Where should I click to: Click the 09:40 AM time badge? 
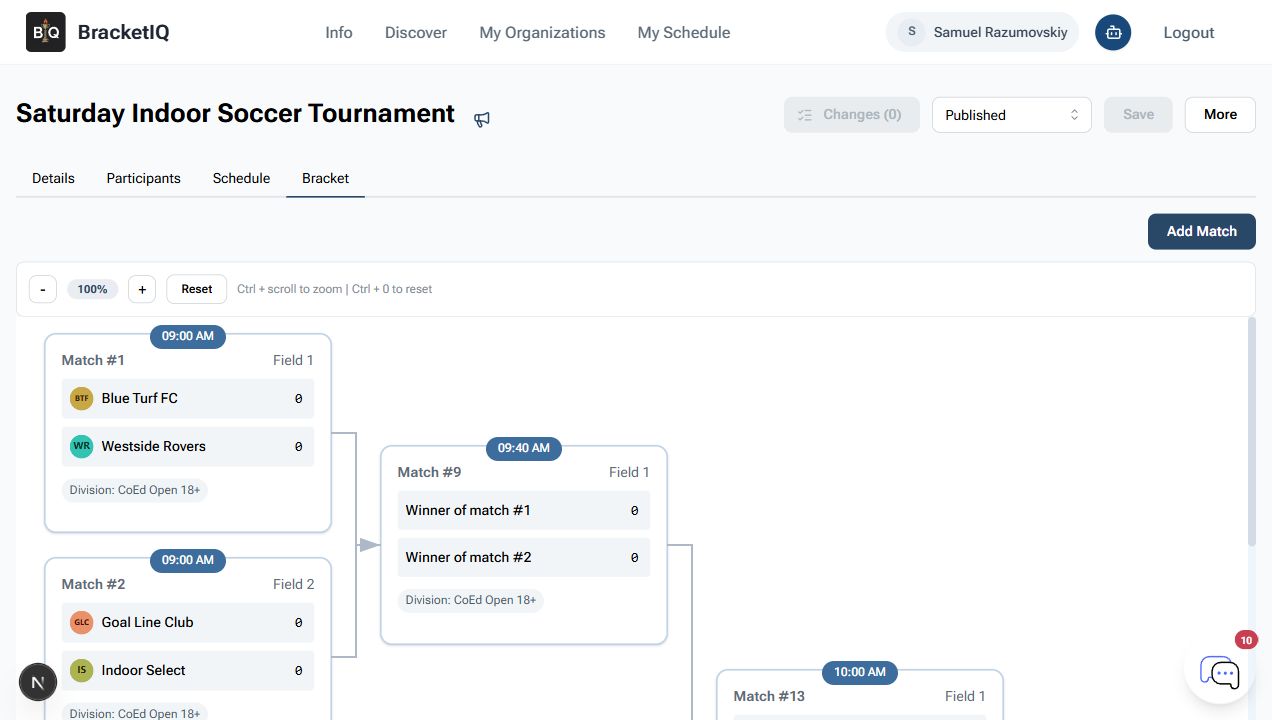tap(524, 448)
